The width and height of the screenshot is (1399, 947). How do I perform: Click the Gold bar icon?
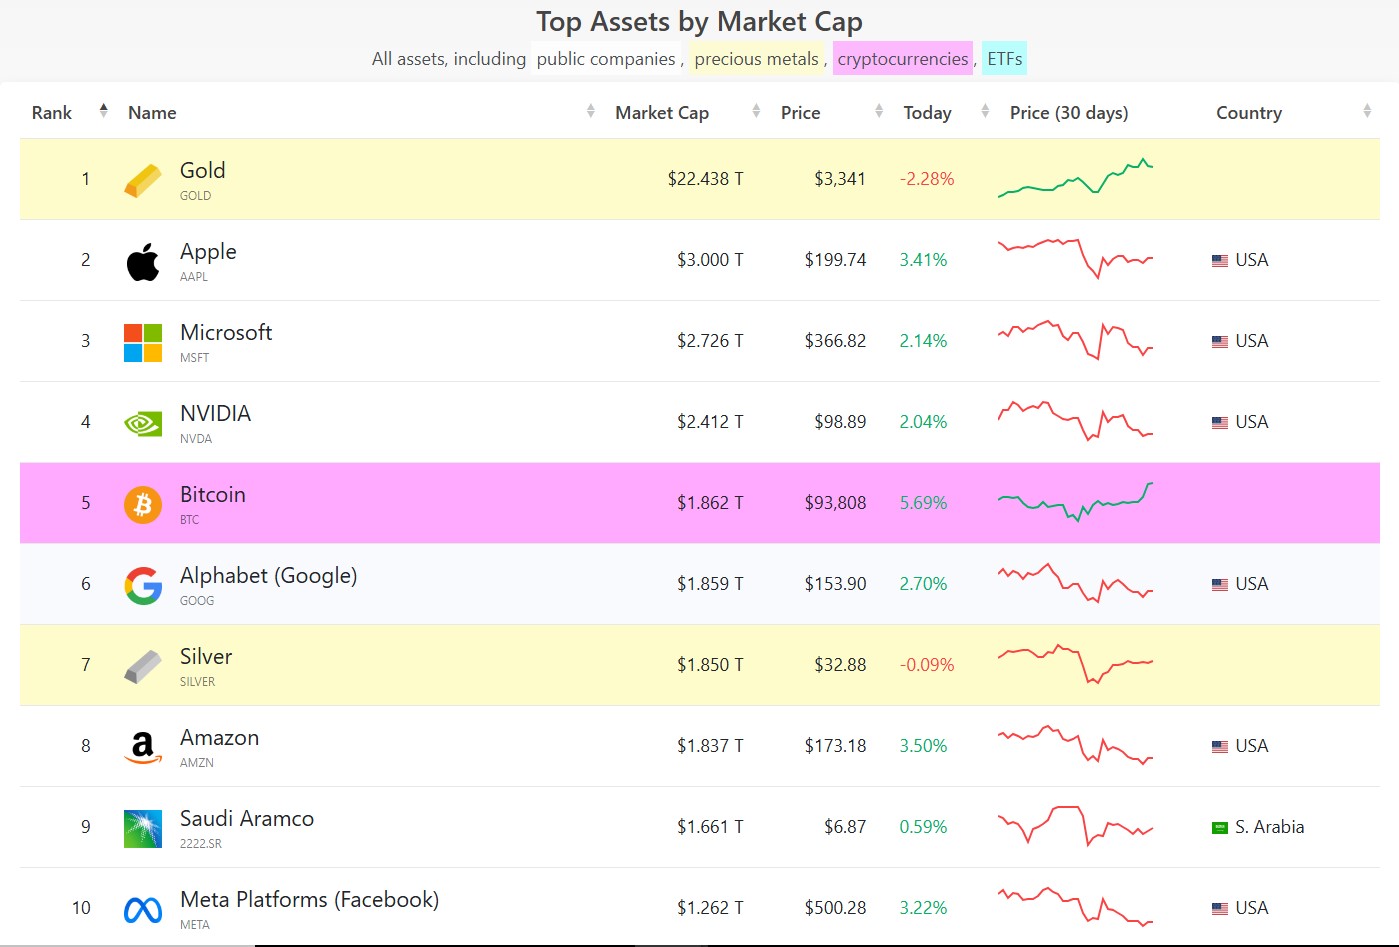click(143, 180)
